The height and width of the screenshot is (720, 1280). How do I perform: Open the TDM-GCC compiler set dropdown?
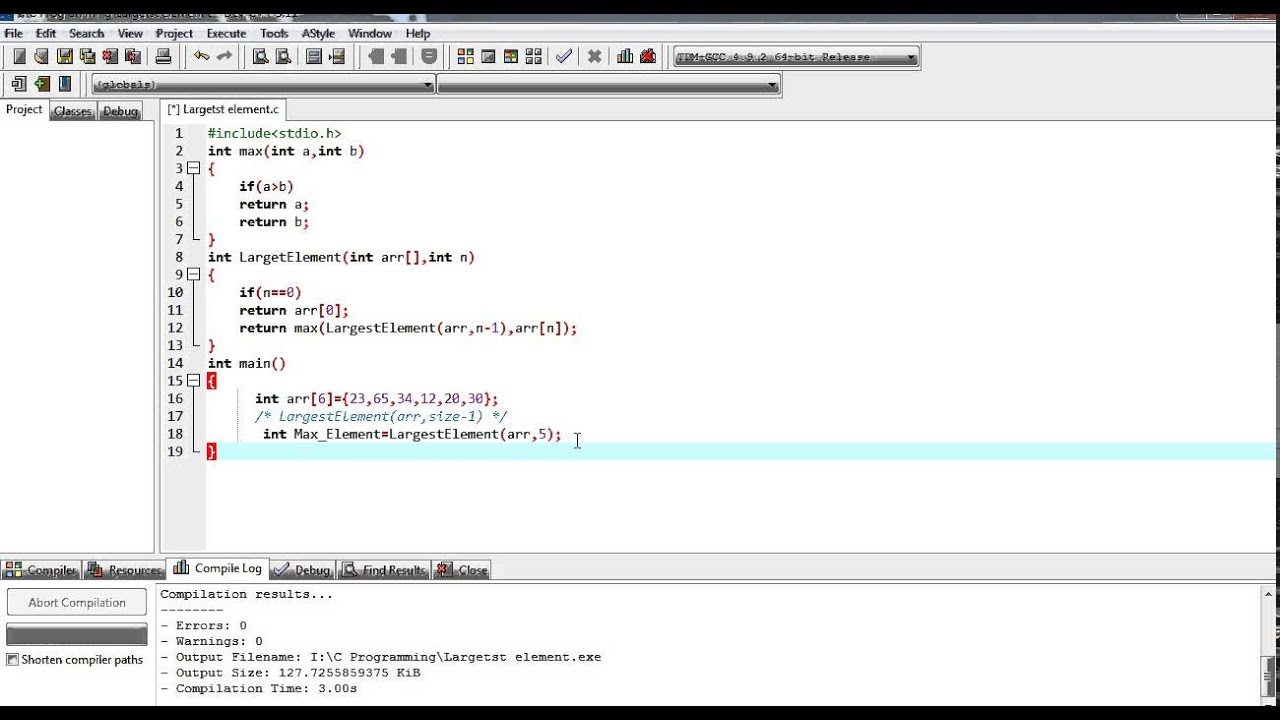pos(796,57)
